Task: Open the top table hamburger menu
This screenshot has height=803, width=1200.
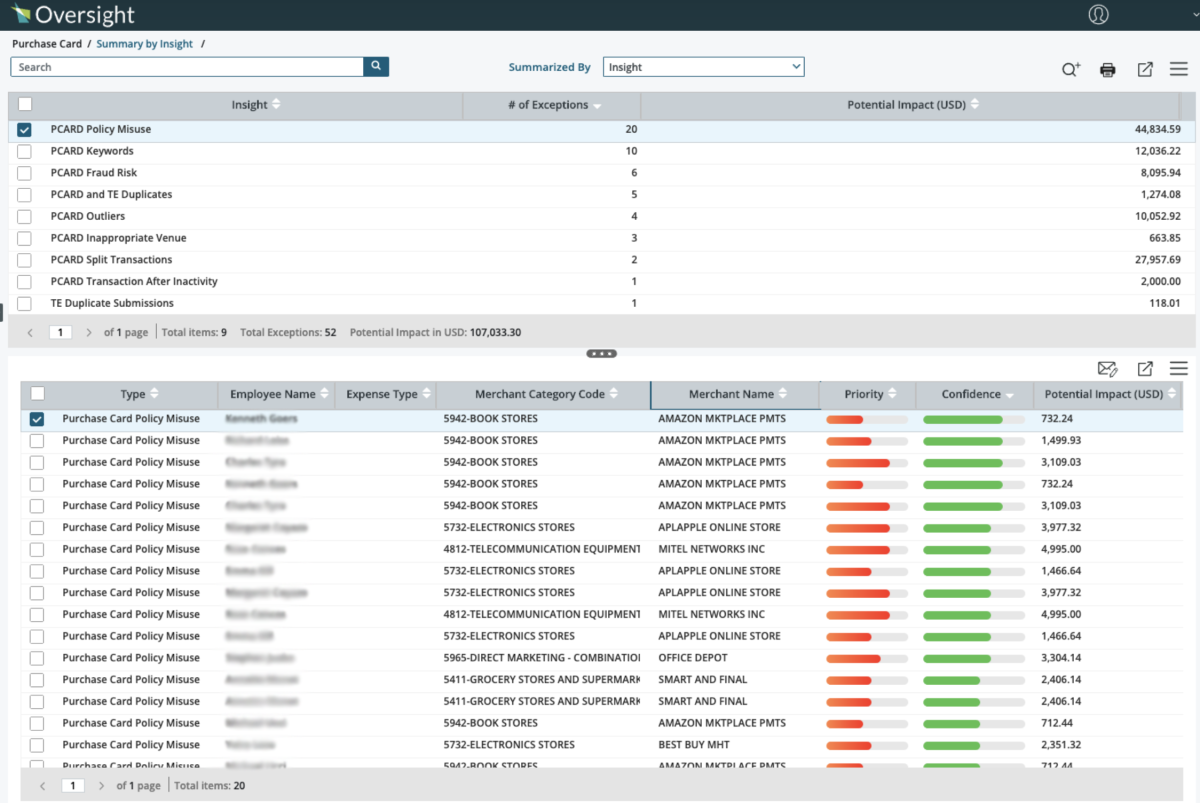Action: [1179, 69]
